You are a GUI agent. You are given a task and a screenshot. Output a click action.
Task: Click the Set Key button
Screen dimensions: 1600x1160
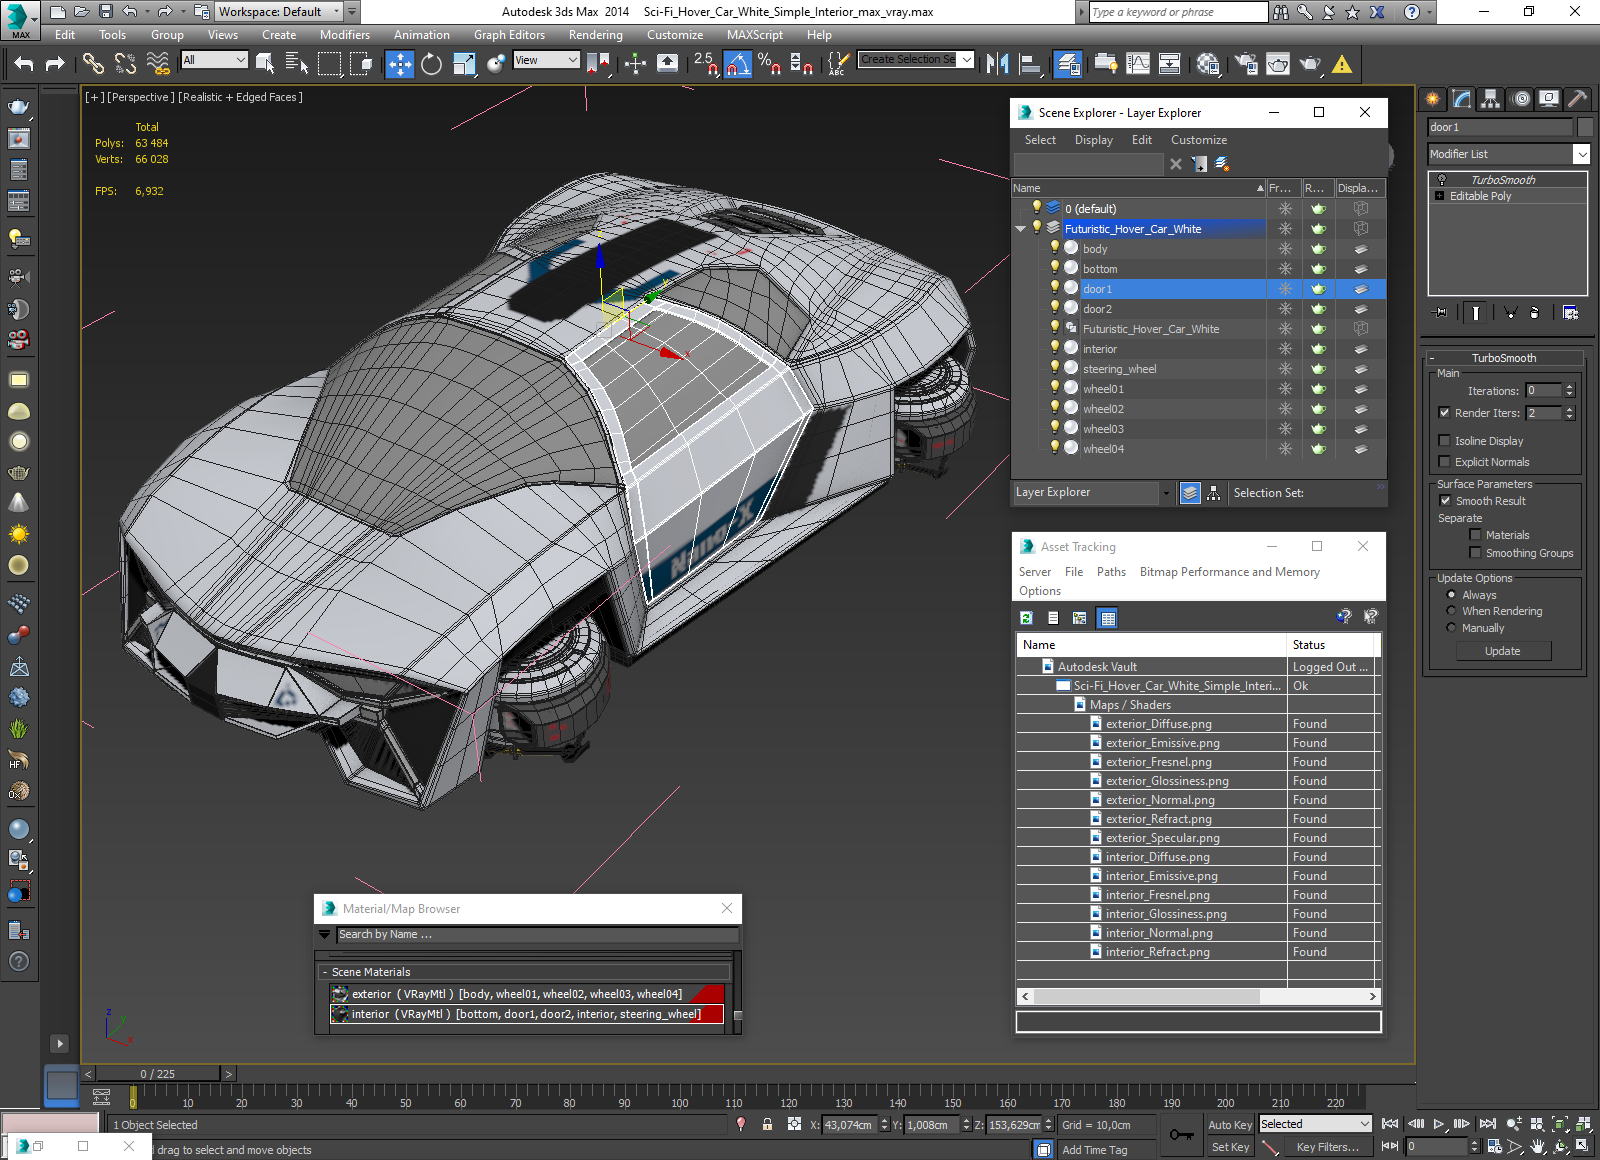click(x=1230, y=1147)
